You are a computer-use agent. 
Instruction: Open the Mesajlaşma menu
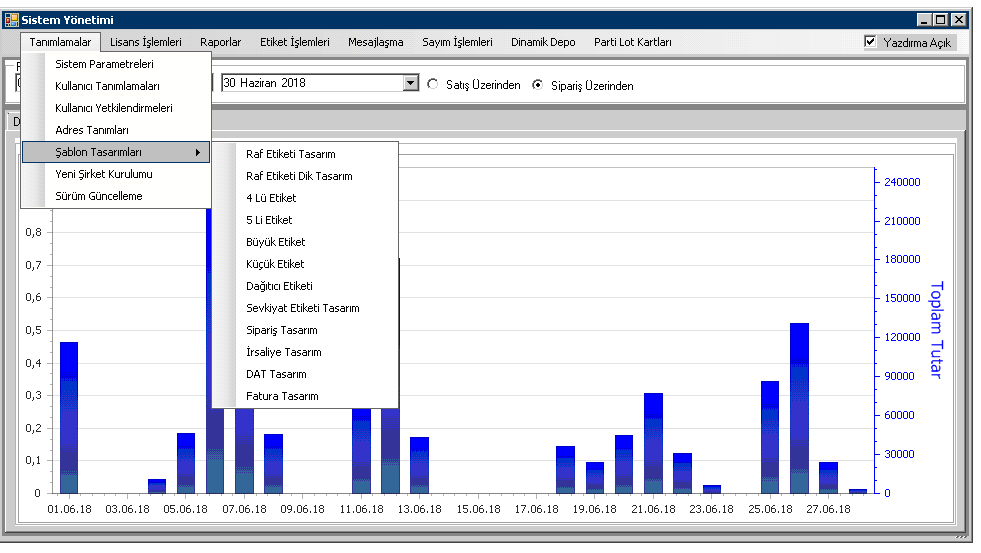tap(375, 42)
